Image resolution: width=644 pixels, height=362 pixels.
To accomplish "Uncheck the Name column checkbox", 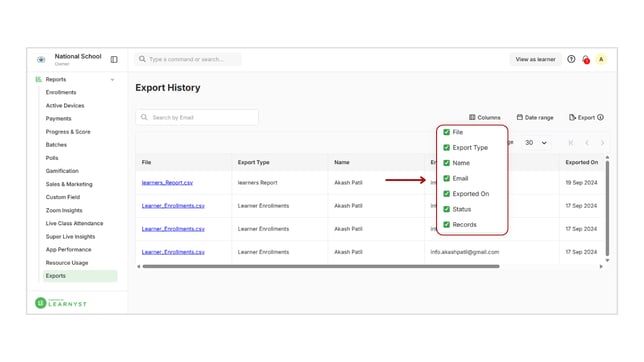I will [x=446, y=163].
